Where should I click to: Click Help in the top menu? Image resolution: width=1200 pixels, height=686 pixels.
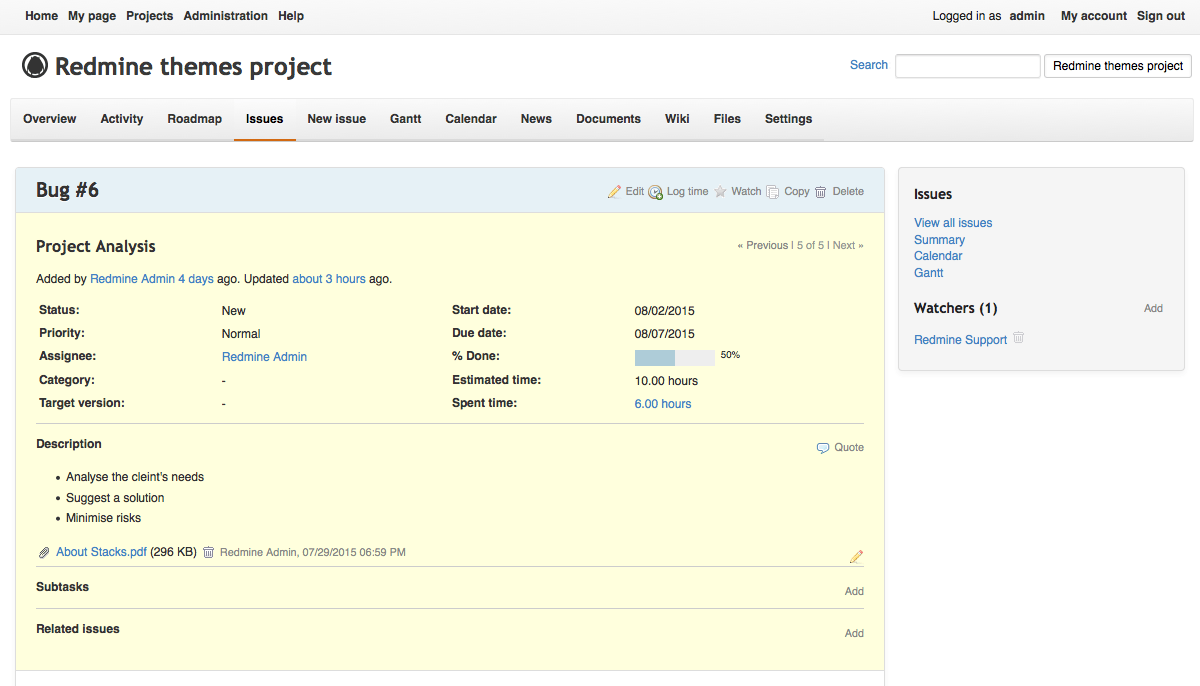(x=291, y=16)
